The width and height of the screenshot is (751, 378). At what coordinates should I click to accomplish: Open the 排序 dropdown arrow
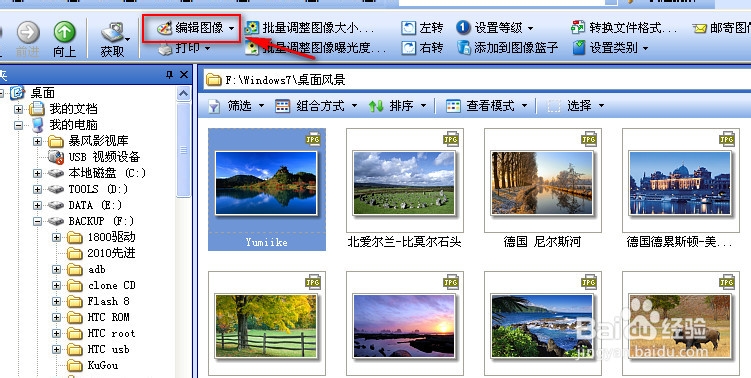(423, 106)
